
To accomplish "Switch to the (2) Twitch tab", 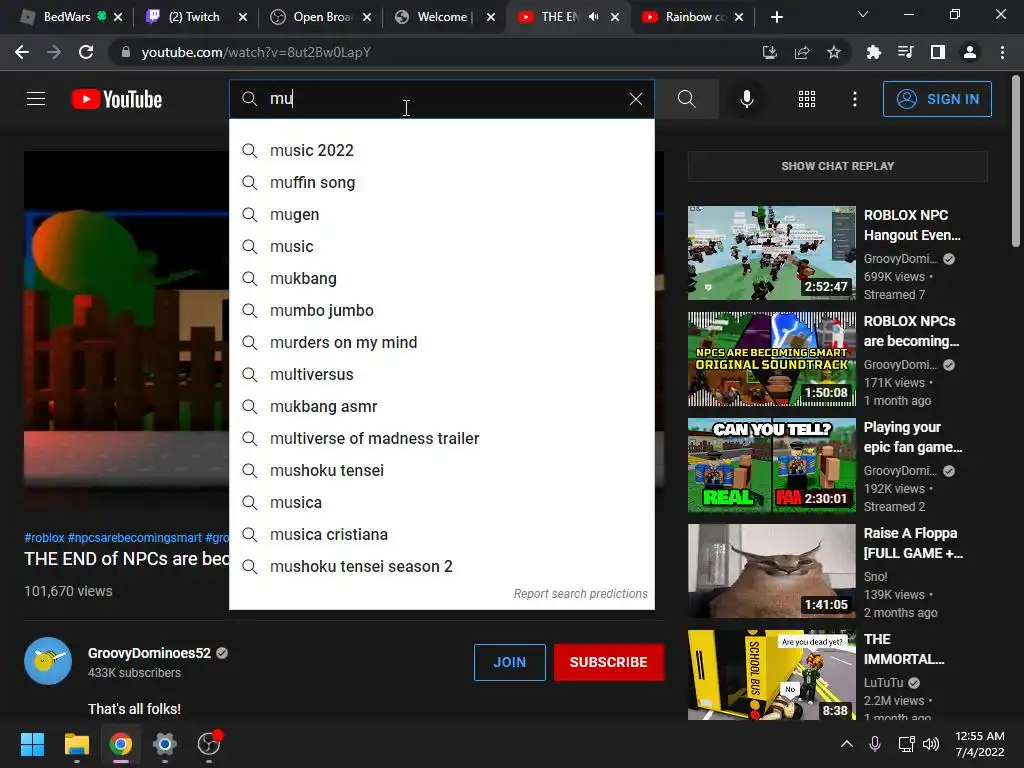I will tap(194, 17).
